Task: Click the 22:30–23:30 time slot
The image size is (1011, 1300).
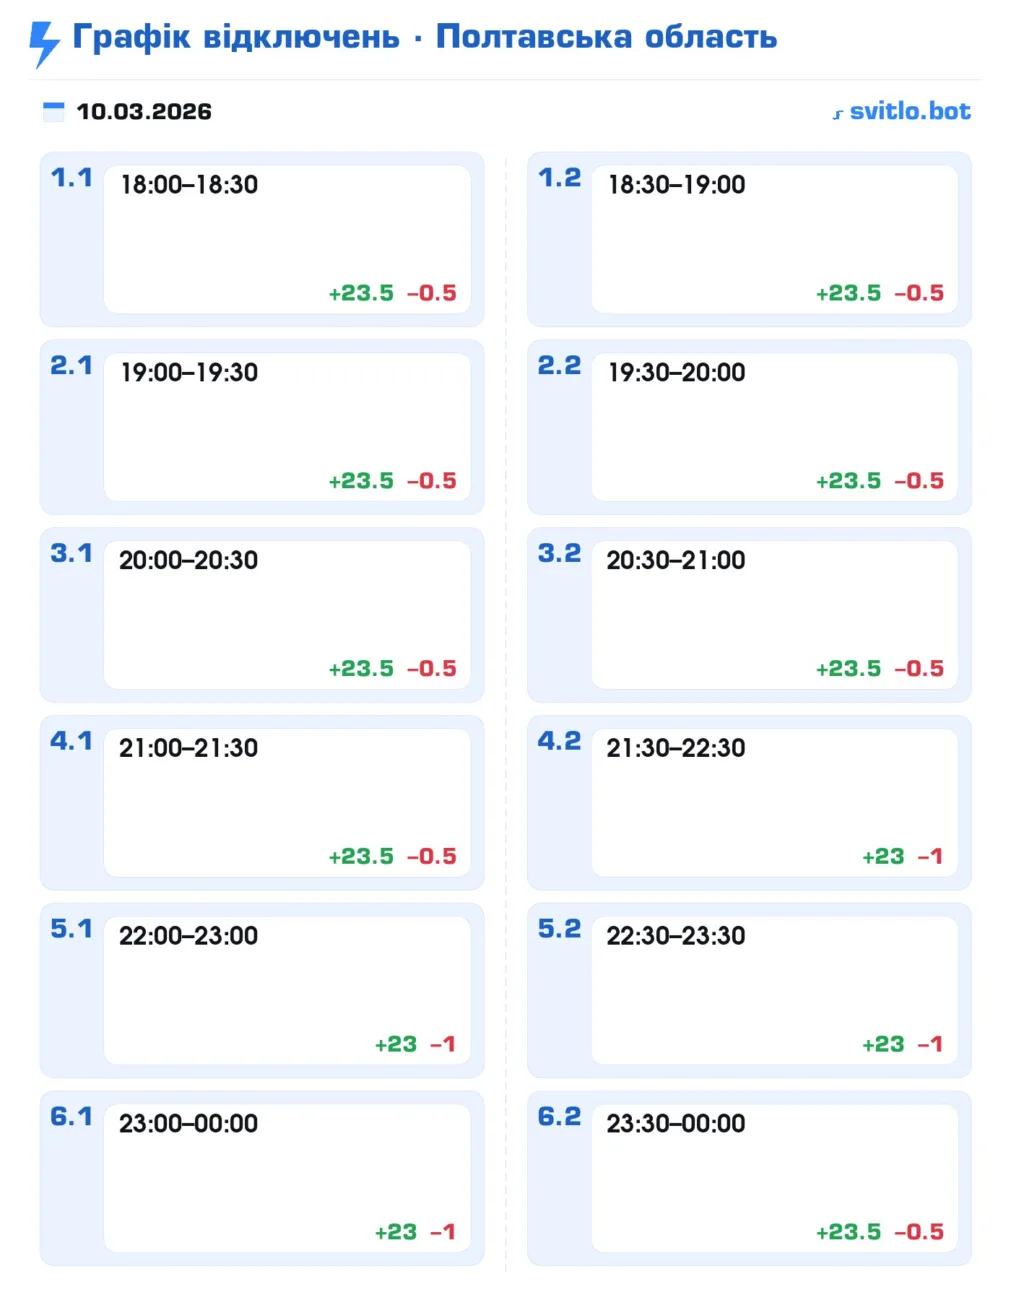Action: point(676,936)
